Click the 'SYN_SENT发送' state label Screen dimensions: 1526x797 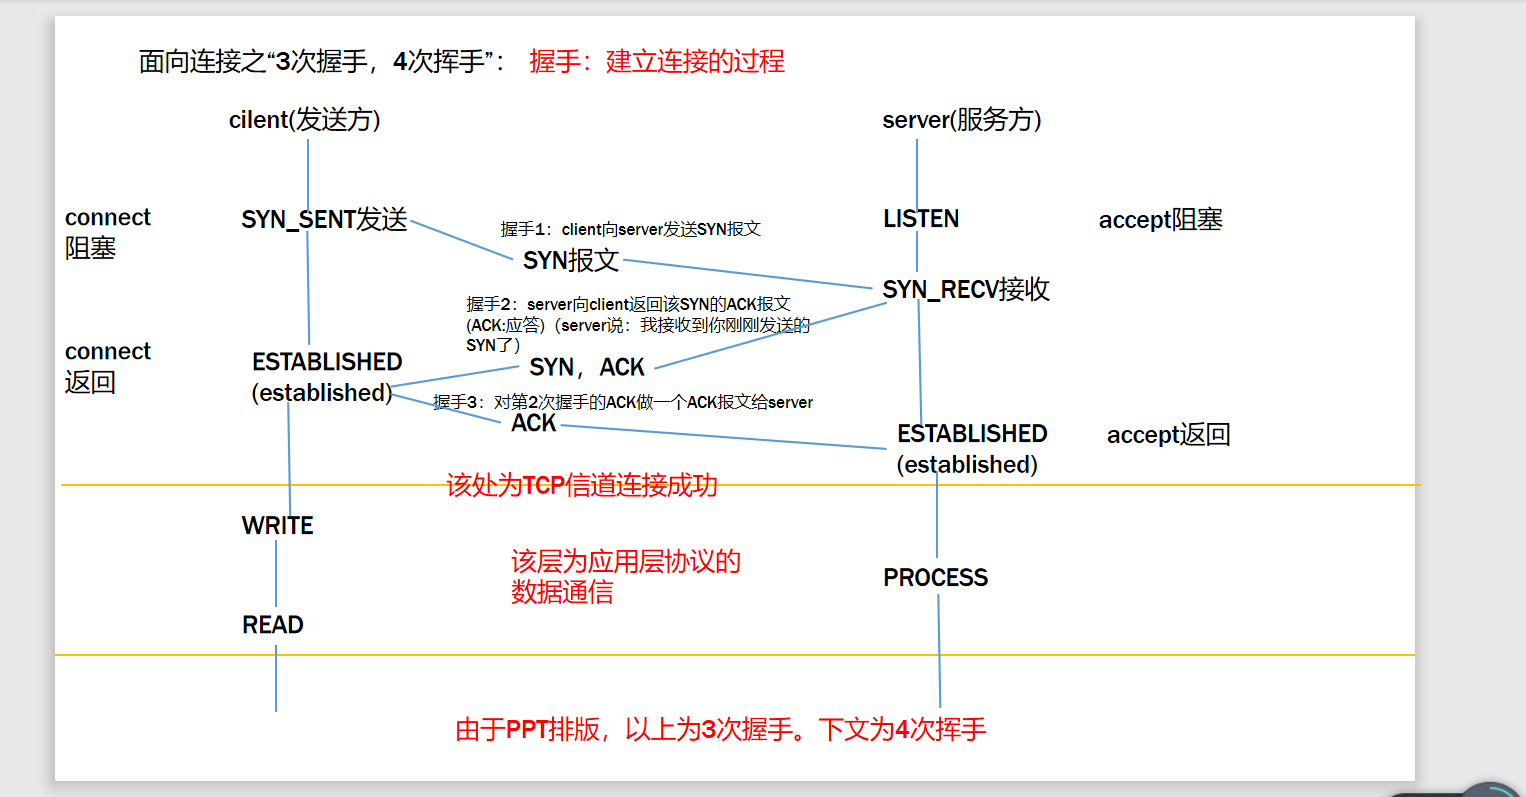coord(325,219)
